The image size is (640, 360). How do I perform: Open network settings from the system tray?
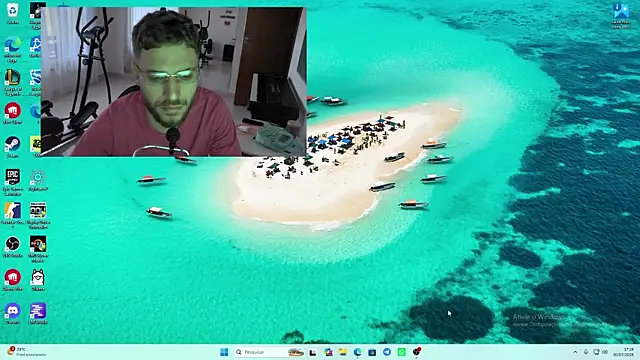pyautogui.click(x=596, y=352)
